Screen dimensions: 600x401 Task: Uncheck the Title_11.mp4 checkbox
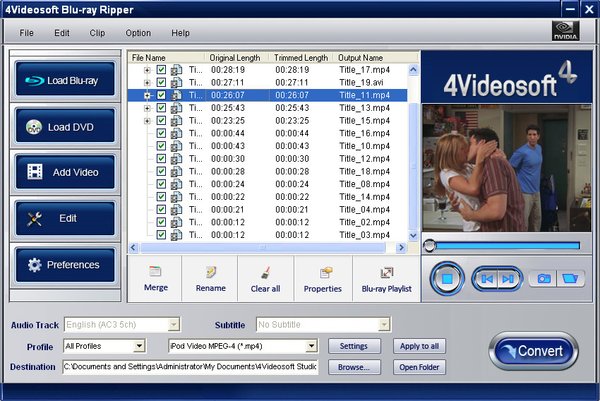161,95
